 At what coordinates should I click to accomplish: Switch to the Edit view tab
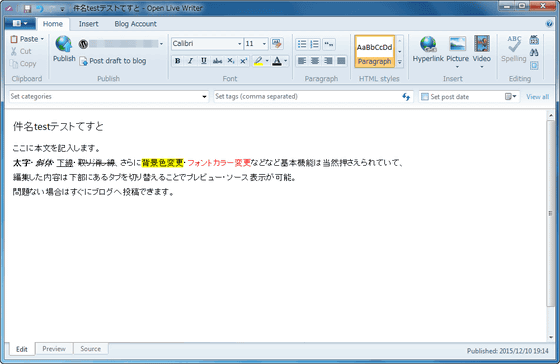(22, 349)
